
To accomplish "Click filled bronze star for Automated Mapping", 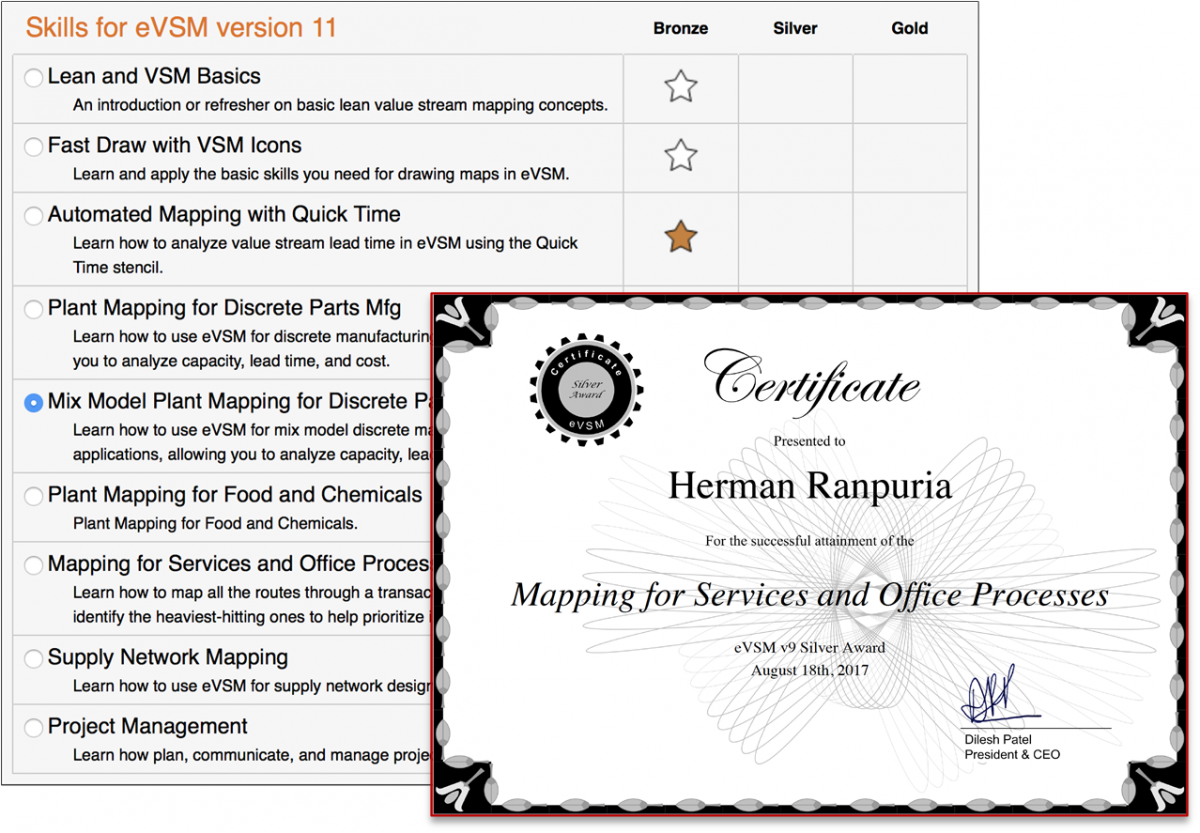I will (x=681, y=237).
